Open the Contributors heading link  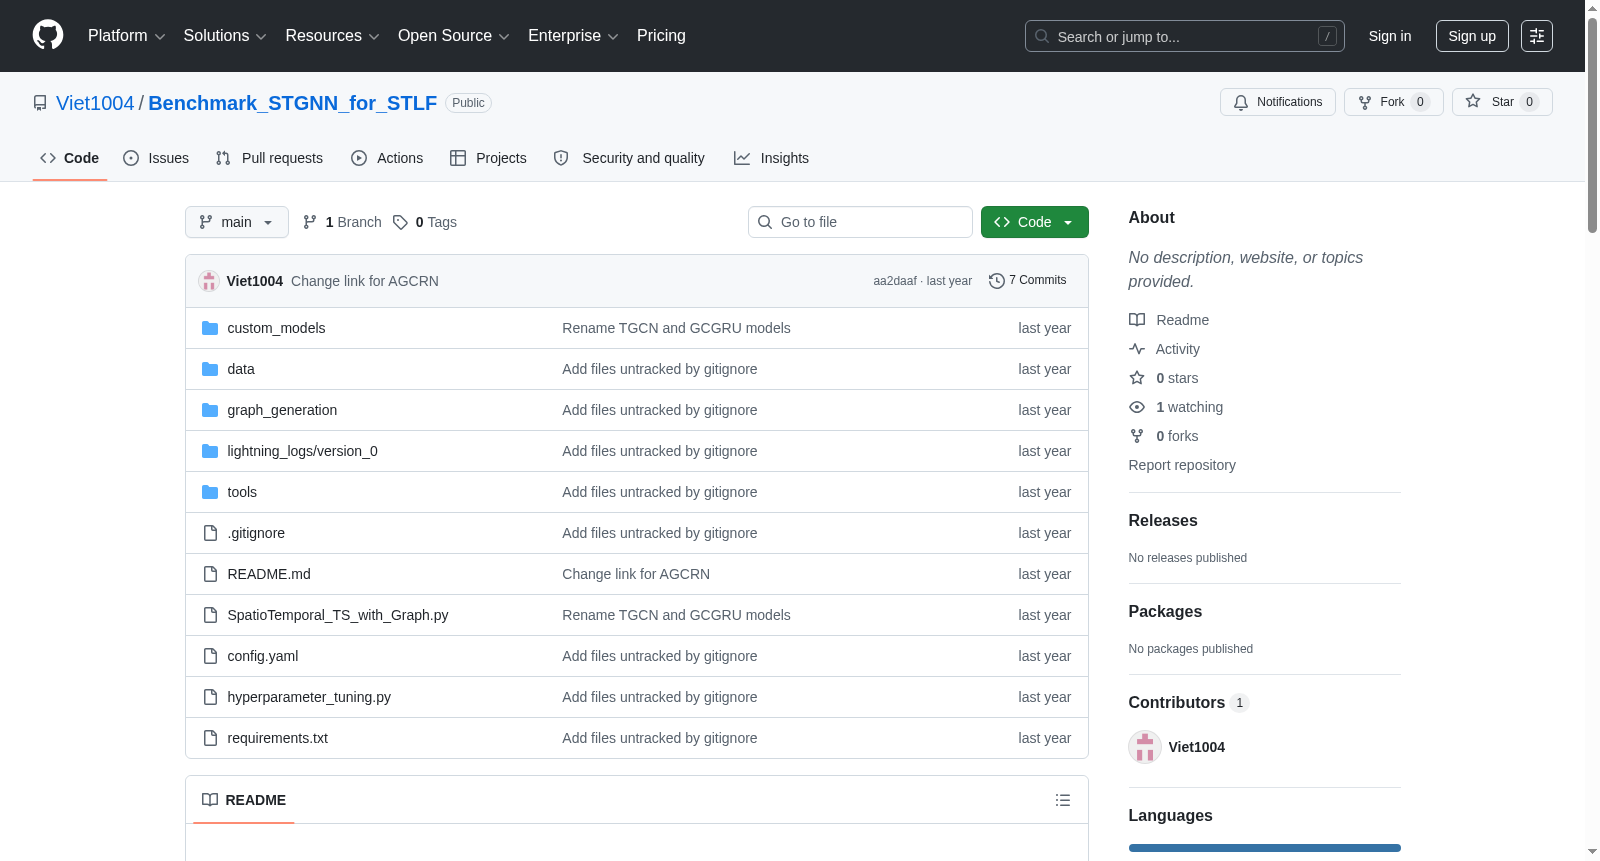[1188, 703]
